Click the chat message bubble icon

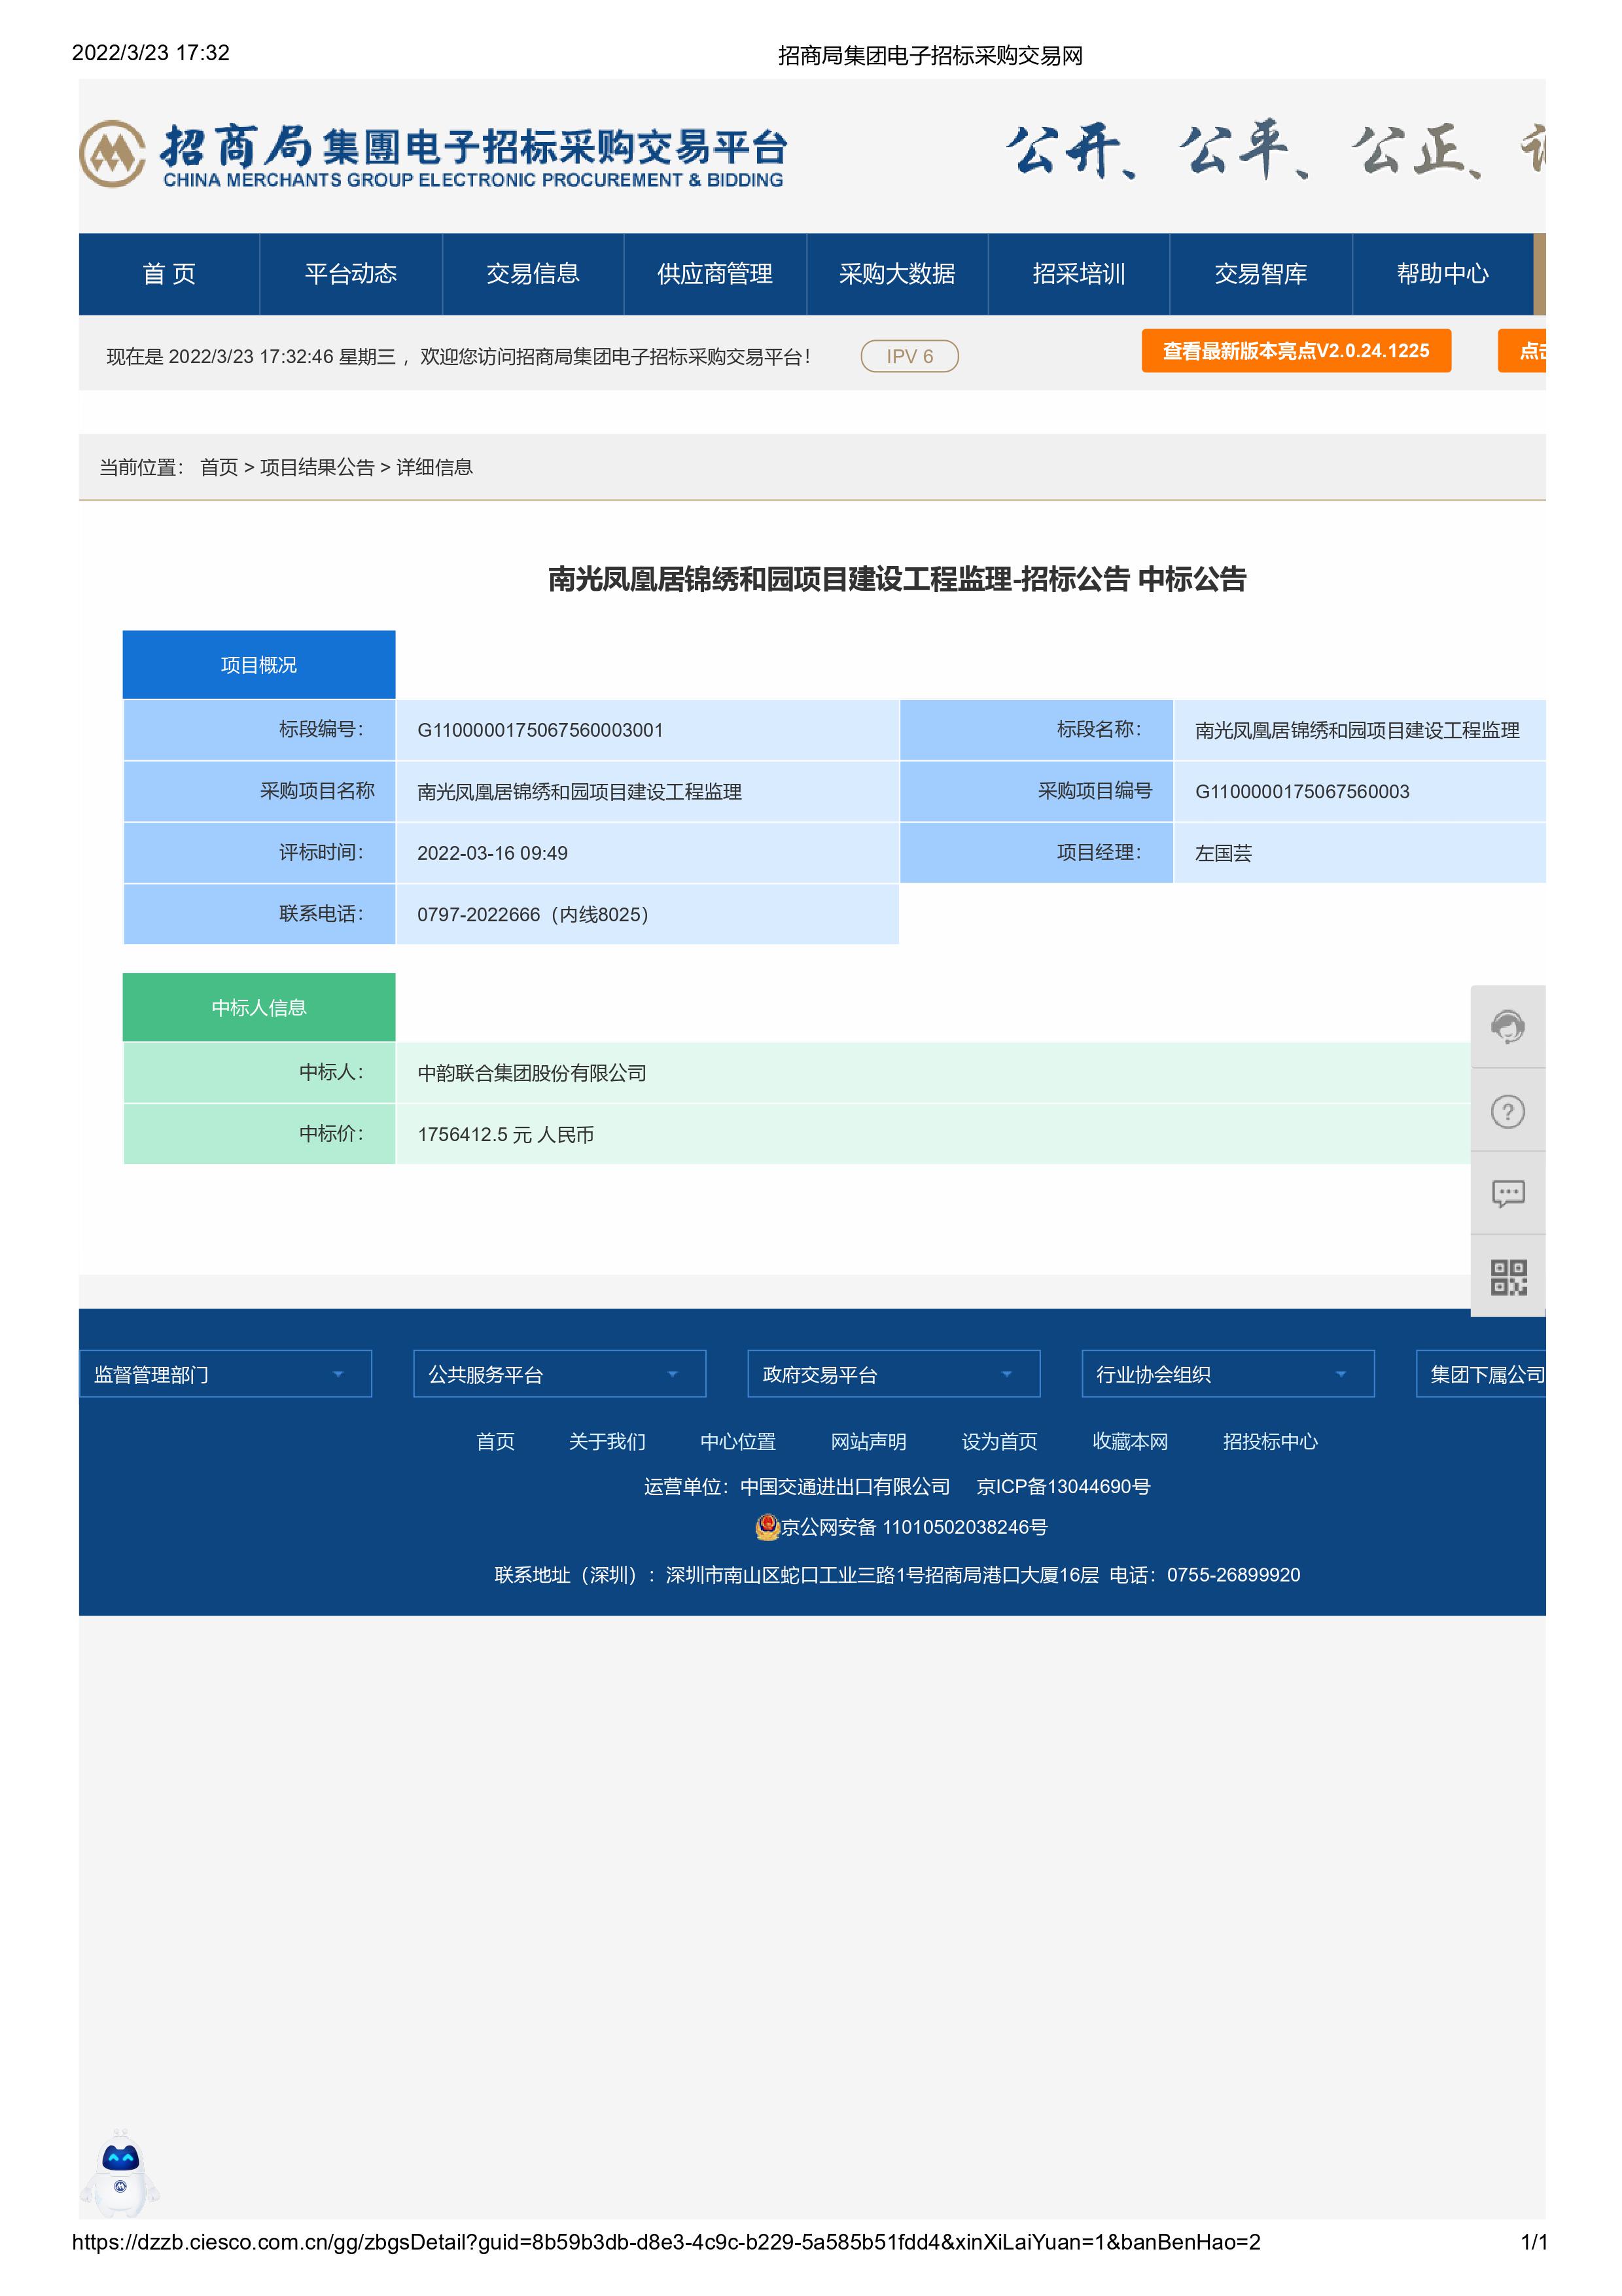[1507, 1193]
